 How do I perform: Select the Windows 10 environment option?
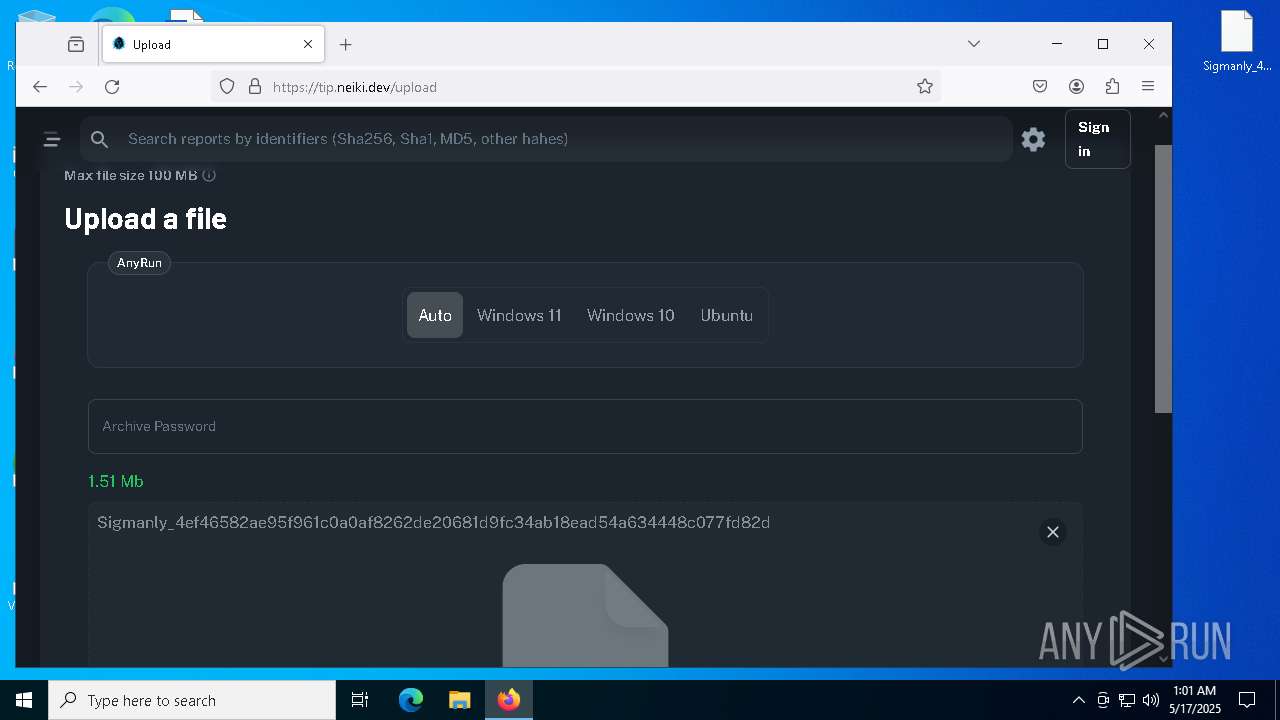click(631, 315)
